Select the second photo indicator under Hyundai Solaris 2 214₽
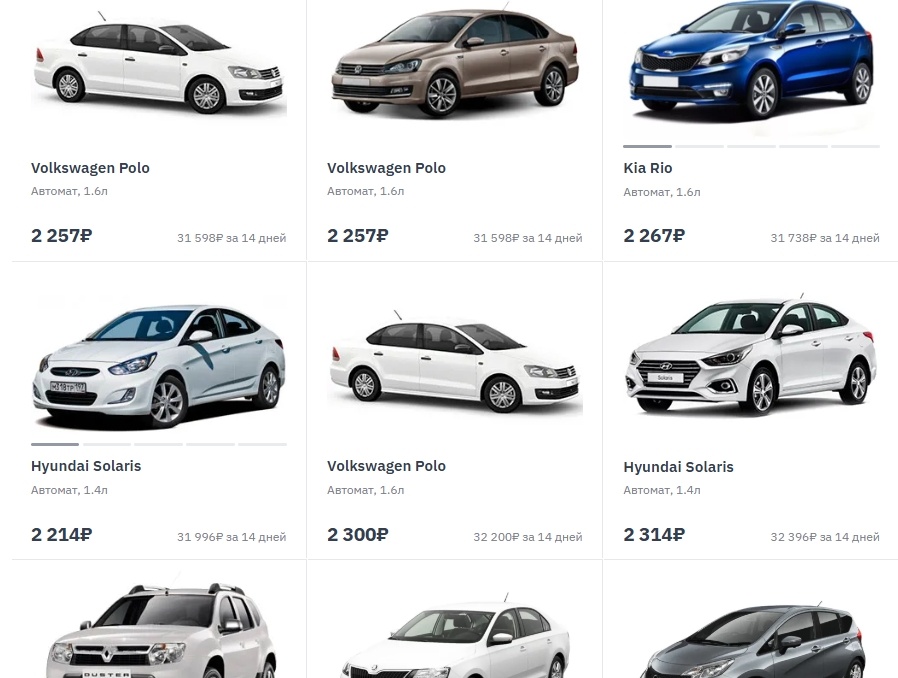 click(107, 444)
